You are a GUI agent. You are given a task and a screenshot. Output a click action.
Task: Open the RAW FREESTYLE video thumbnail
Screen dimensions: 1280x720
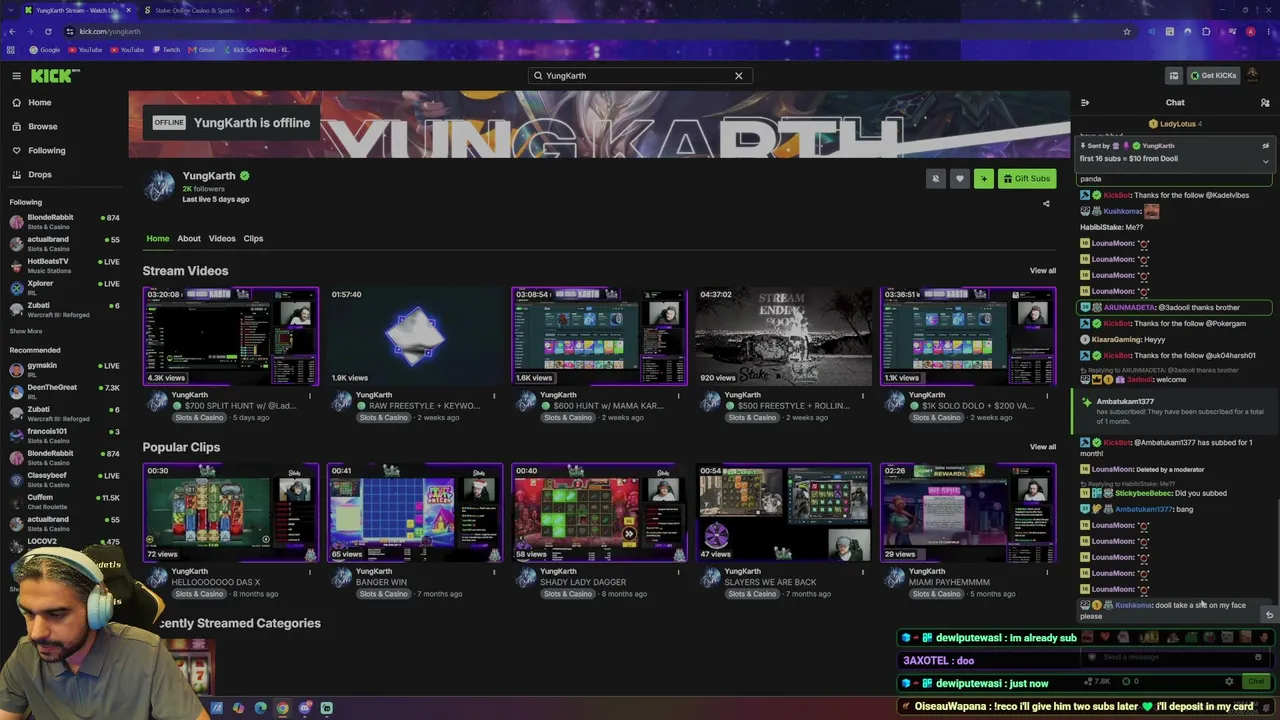(x=415, y=336)
